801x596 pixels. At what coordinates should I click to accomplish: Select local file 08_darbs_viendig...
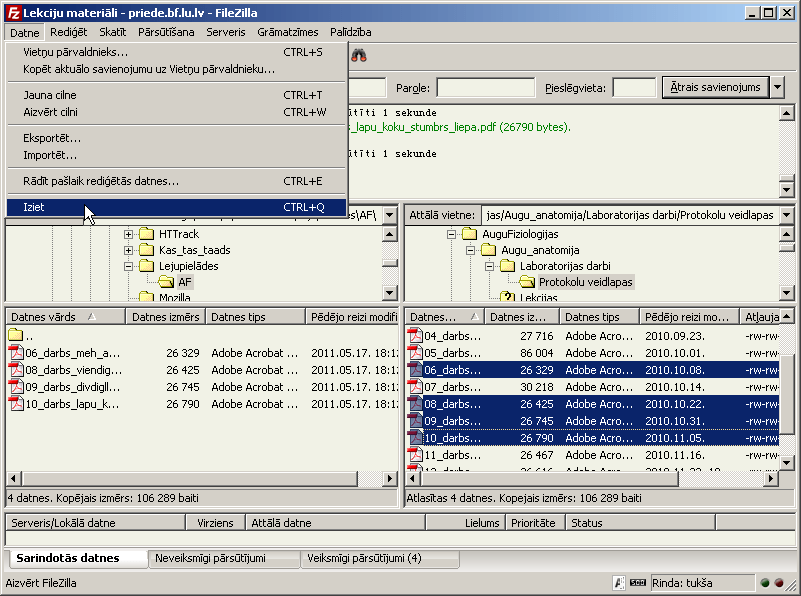73,370
